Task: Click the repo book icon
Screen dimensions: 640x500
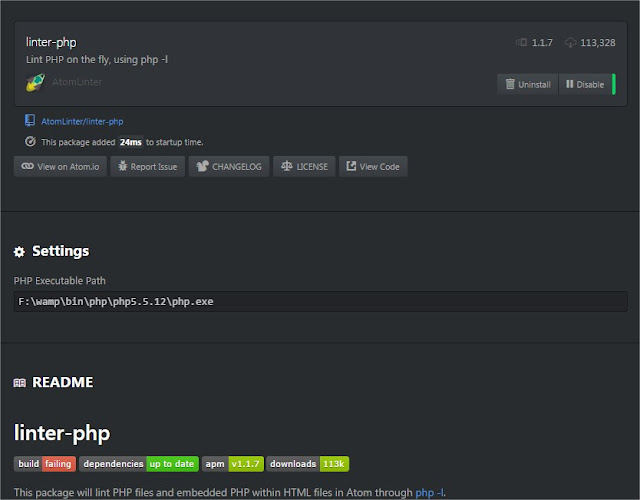Action: (30, 120)
